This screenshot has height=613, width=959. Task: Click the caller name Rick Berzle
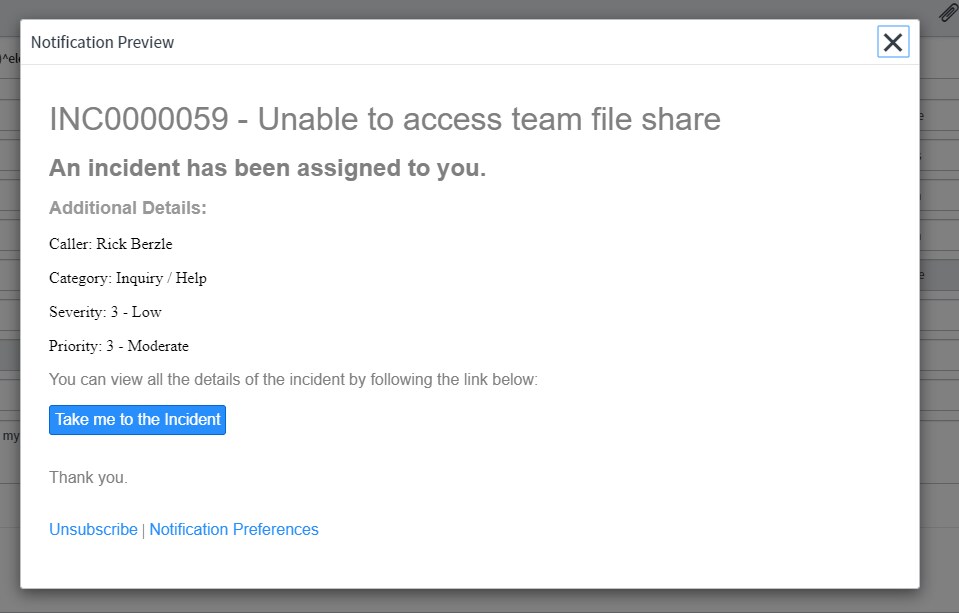pos(134,244)
